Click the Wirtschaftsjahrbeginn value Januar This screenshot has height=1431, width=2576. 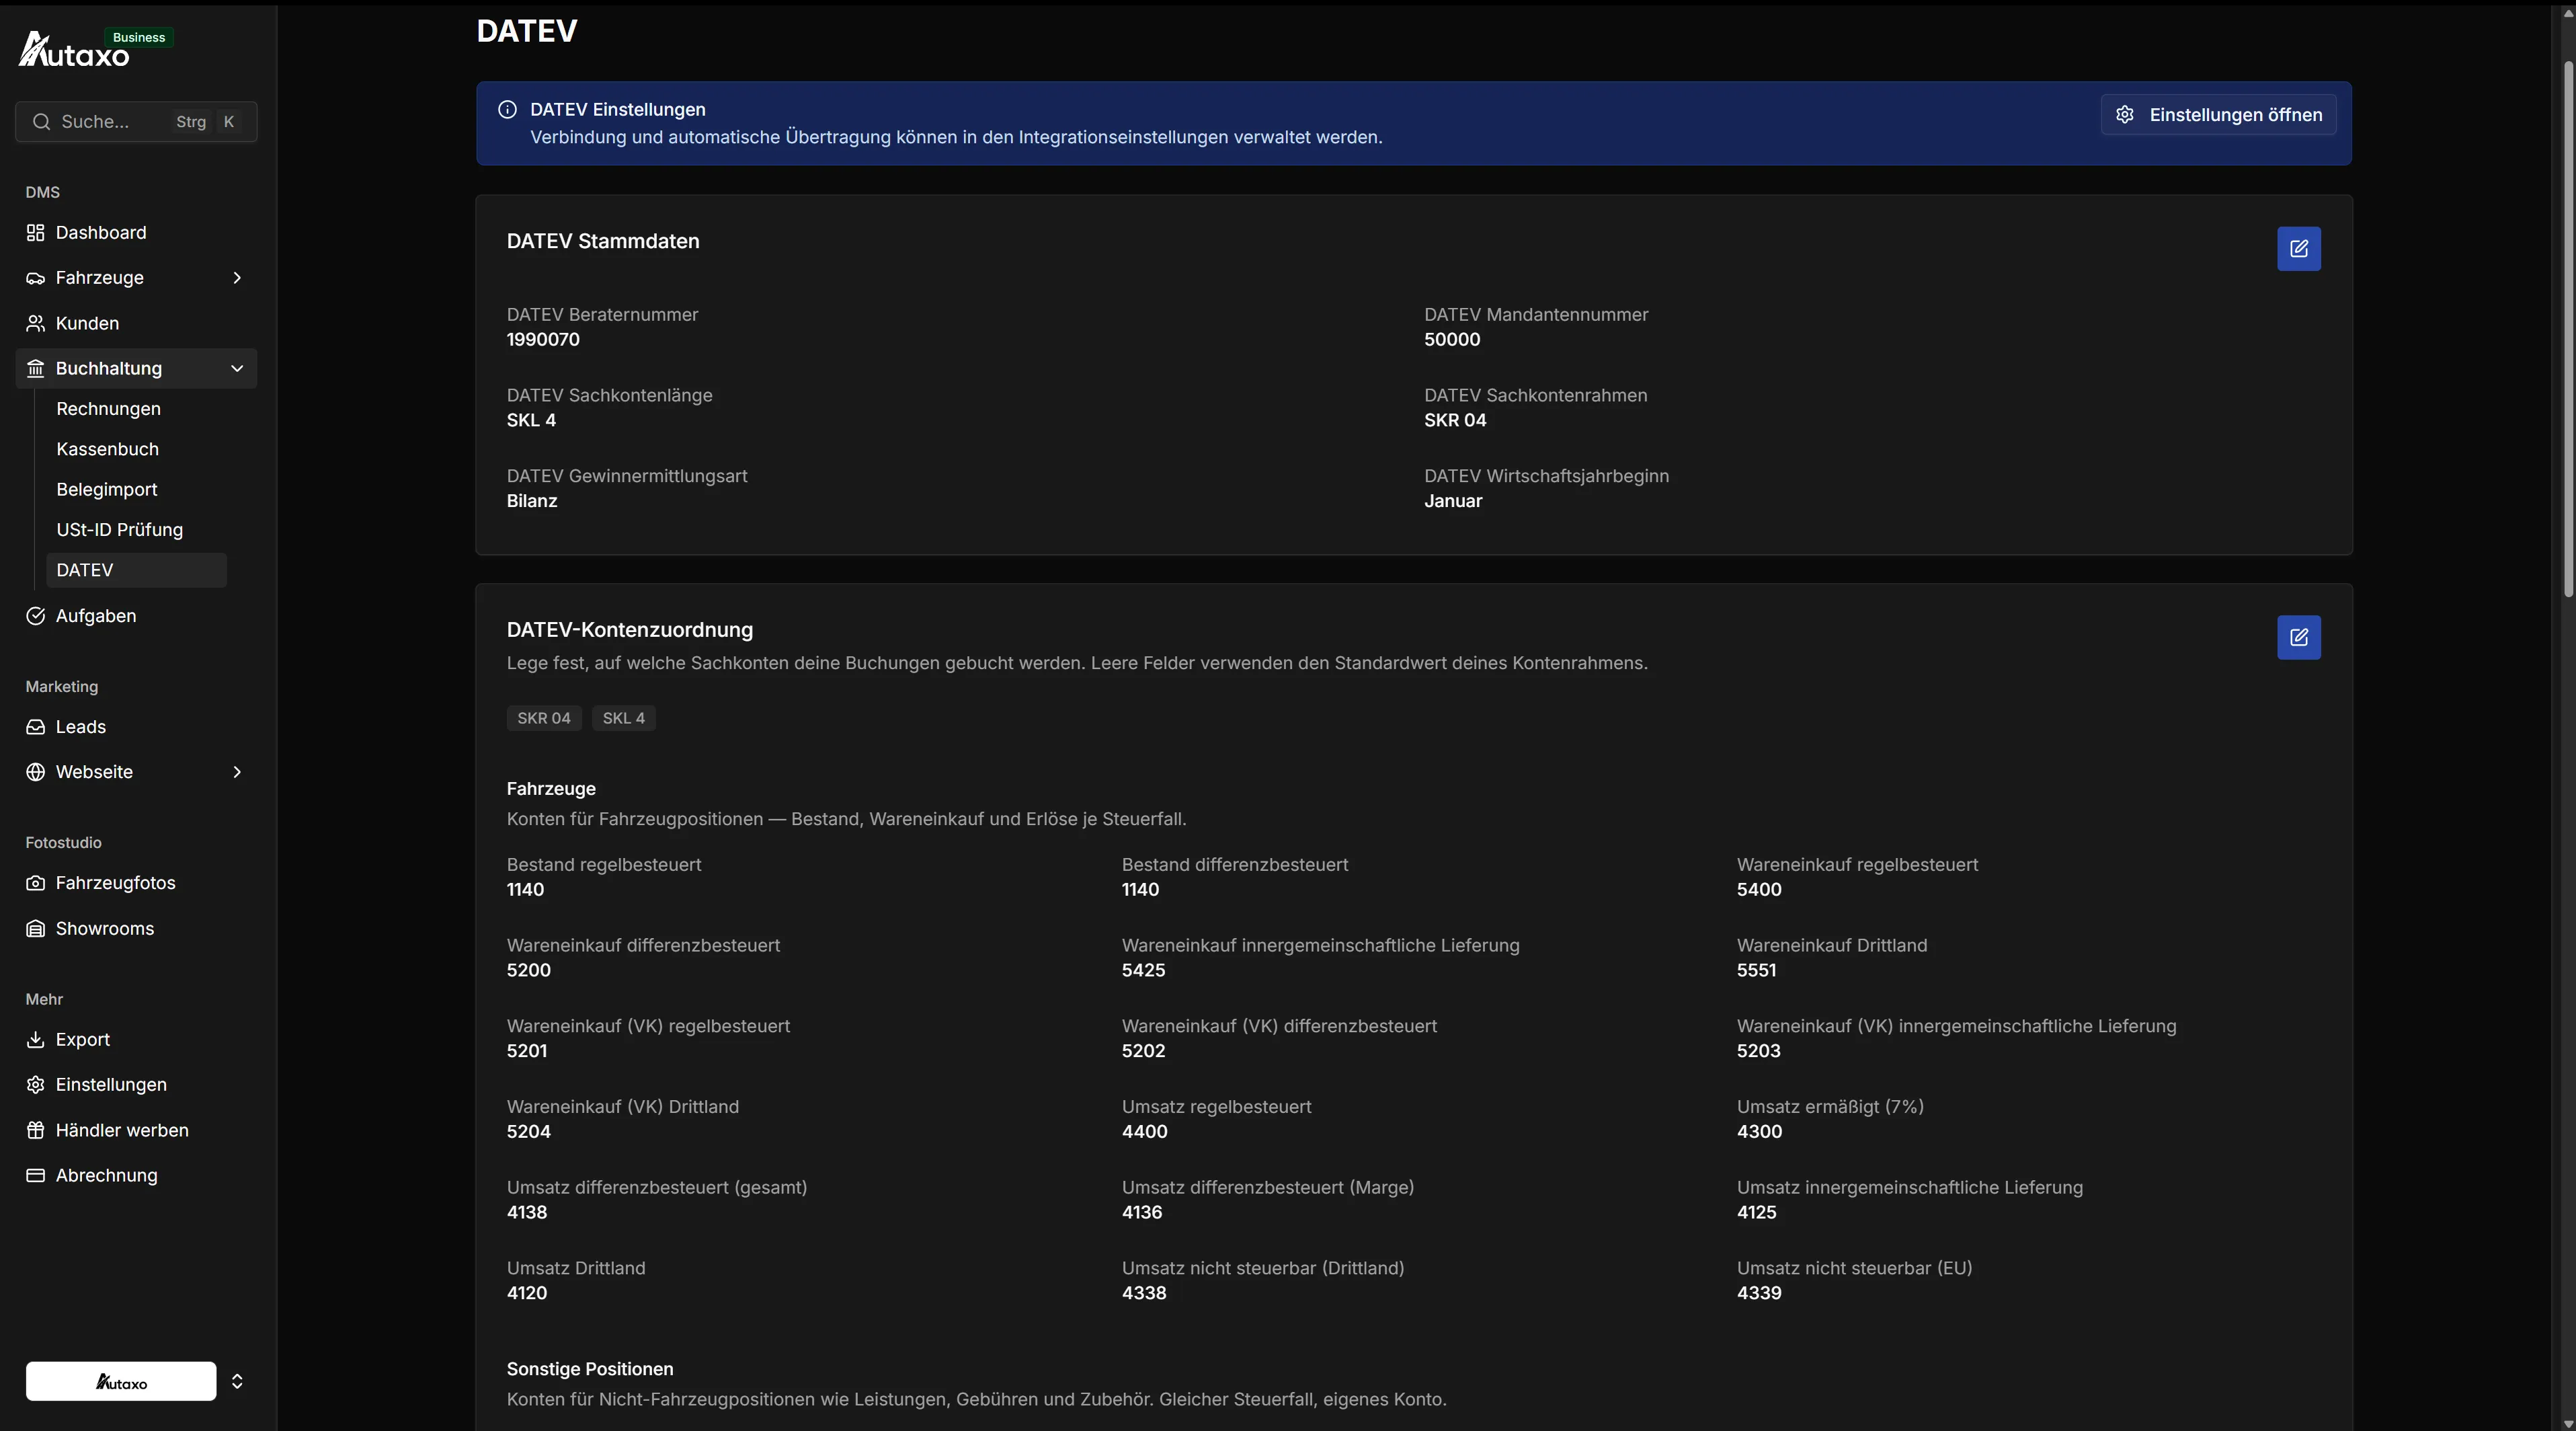click(x=1453, y=502)
